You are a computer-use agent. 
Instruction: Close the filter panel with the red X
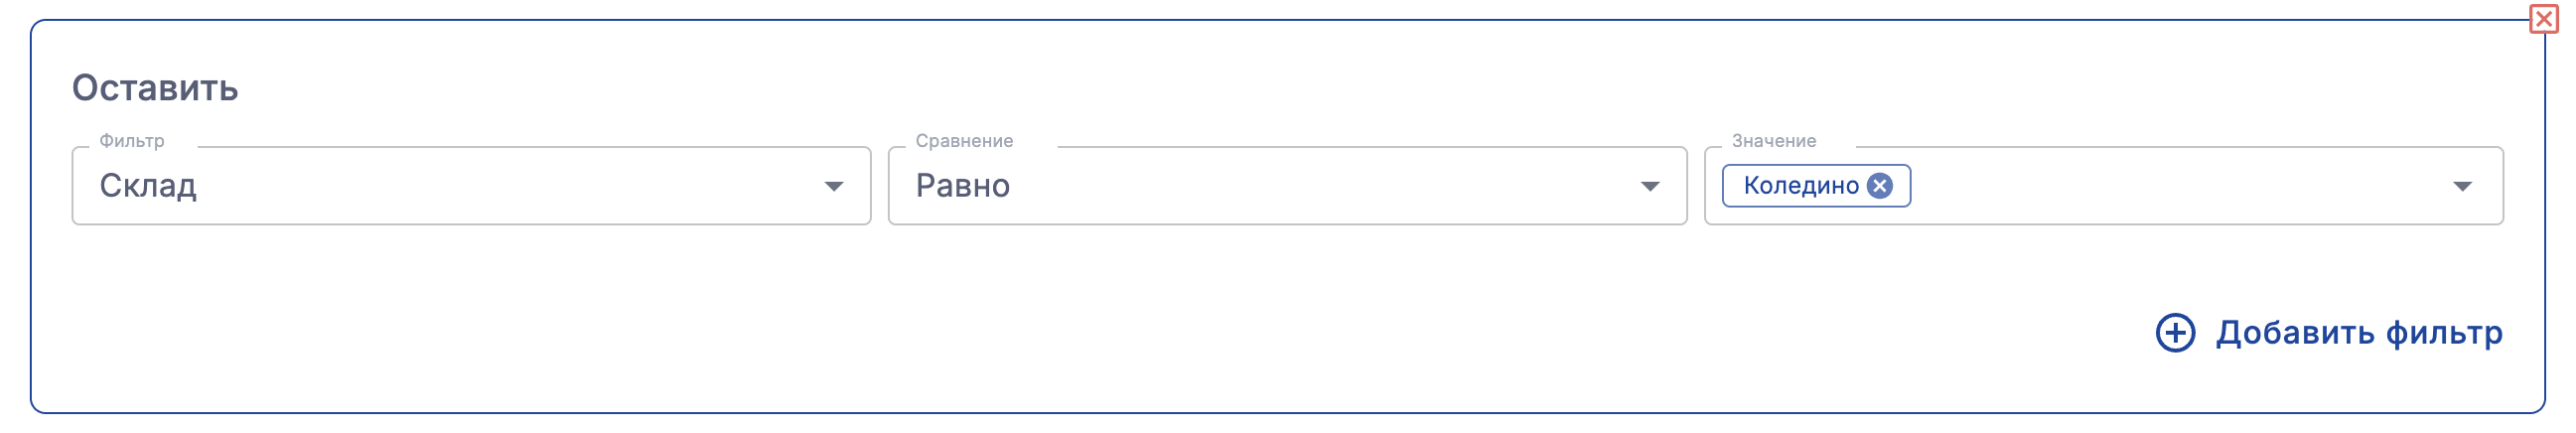click(x=2544, y=19)
